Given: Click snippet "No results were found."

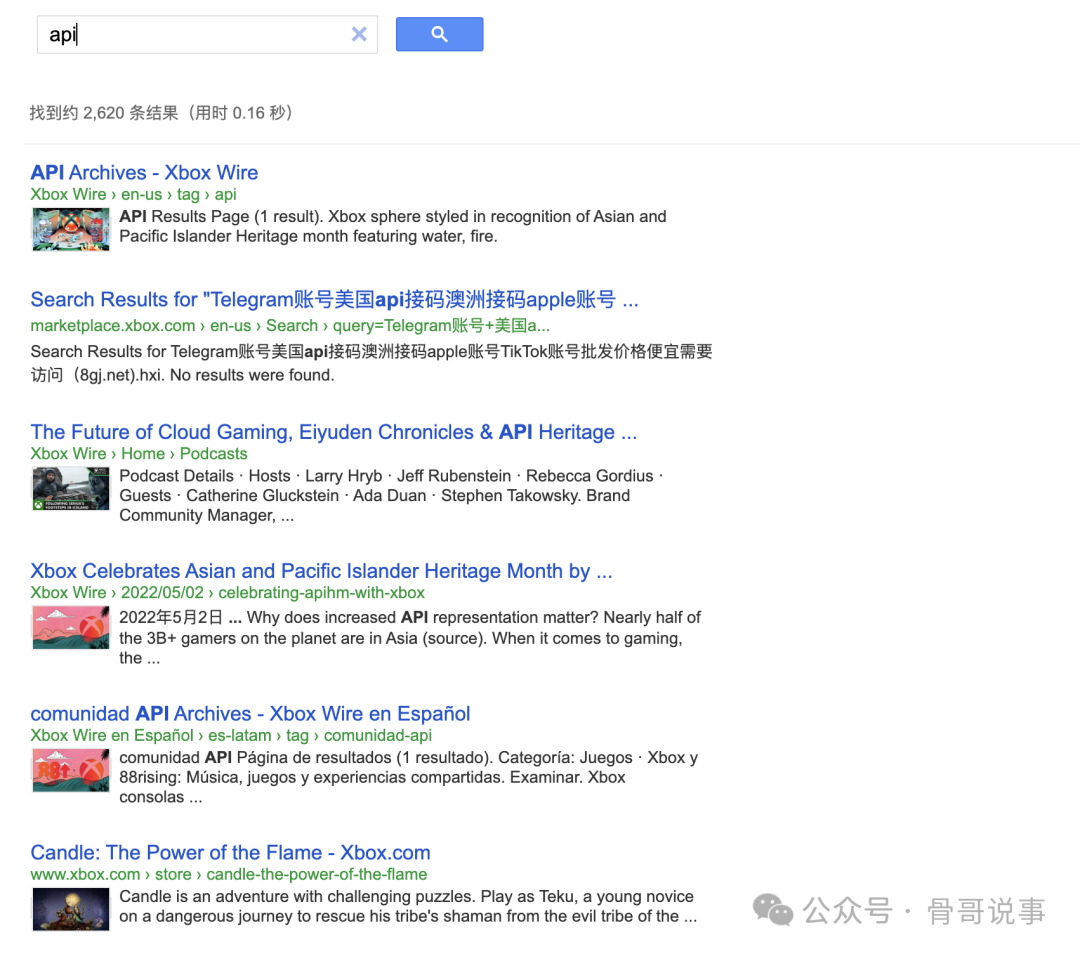Looking at the screenshot, I should (252, 375).
